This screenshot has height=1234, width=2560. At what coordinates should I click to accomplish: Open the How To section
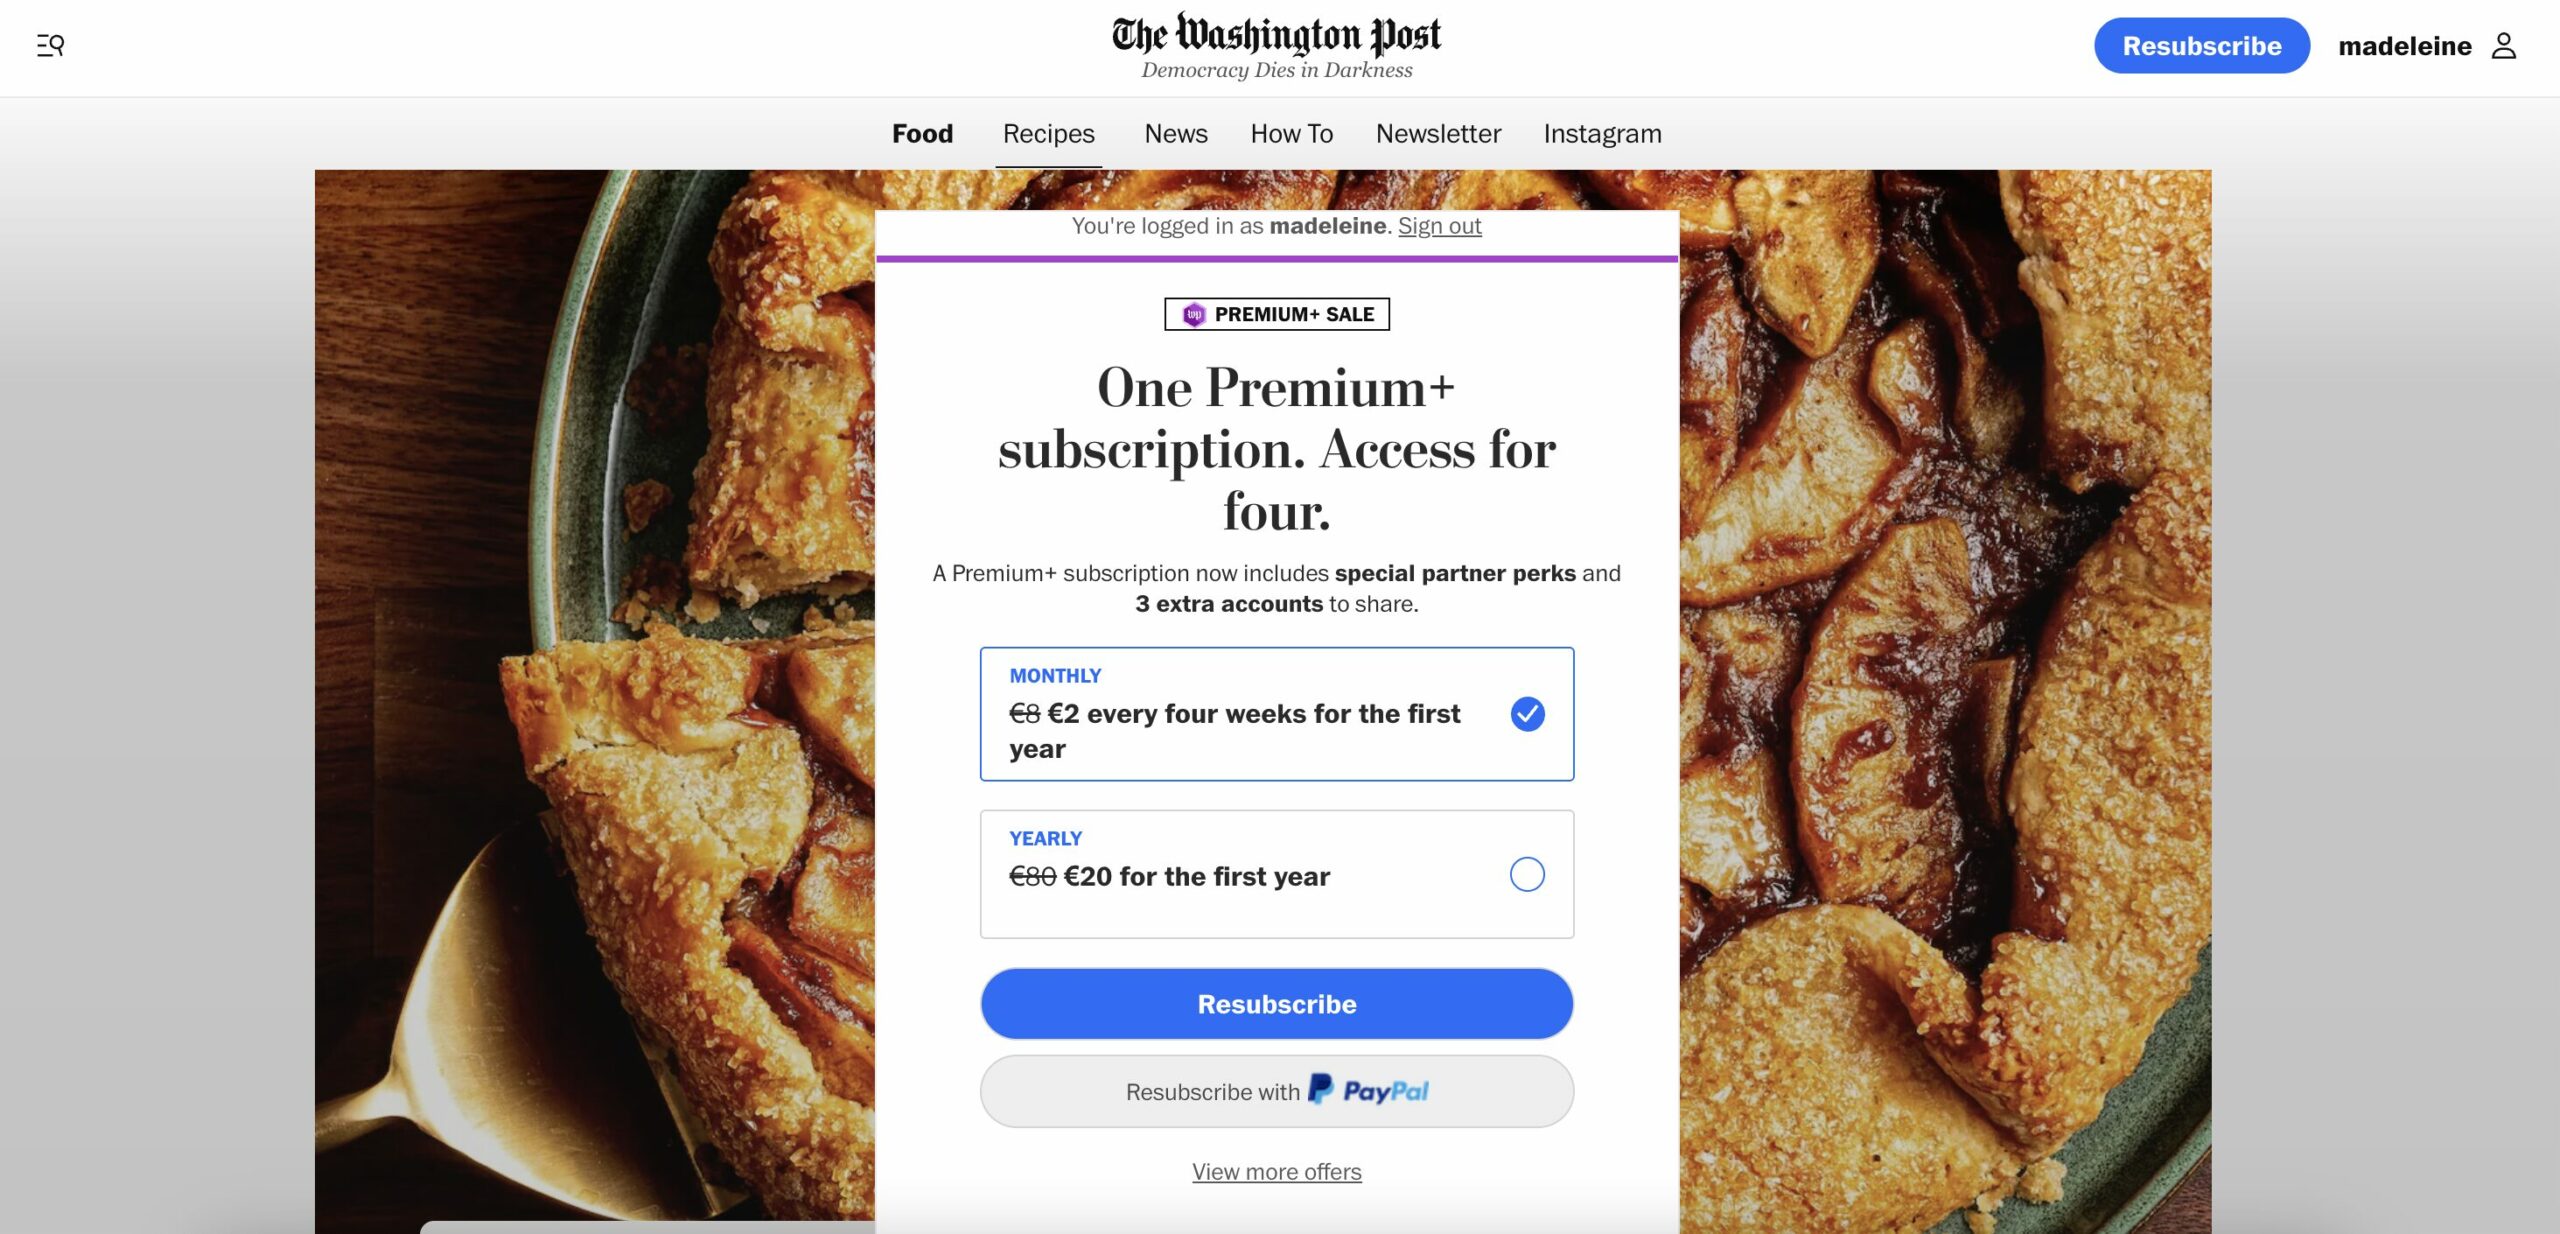tap(1291, 133)
